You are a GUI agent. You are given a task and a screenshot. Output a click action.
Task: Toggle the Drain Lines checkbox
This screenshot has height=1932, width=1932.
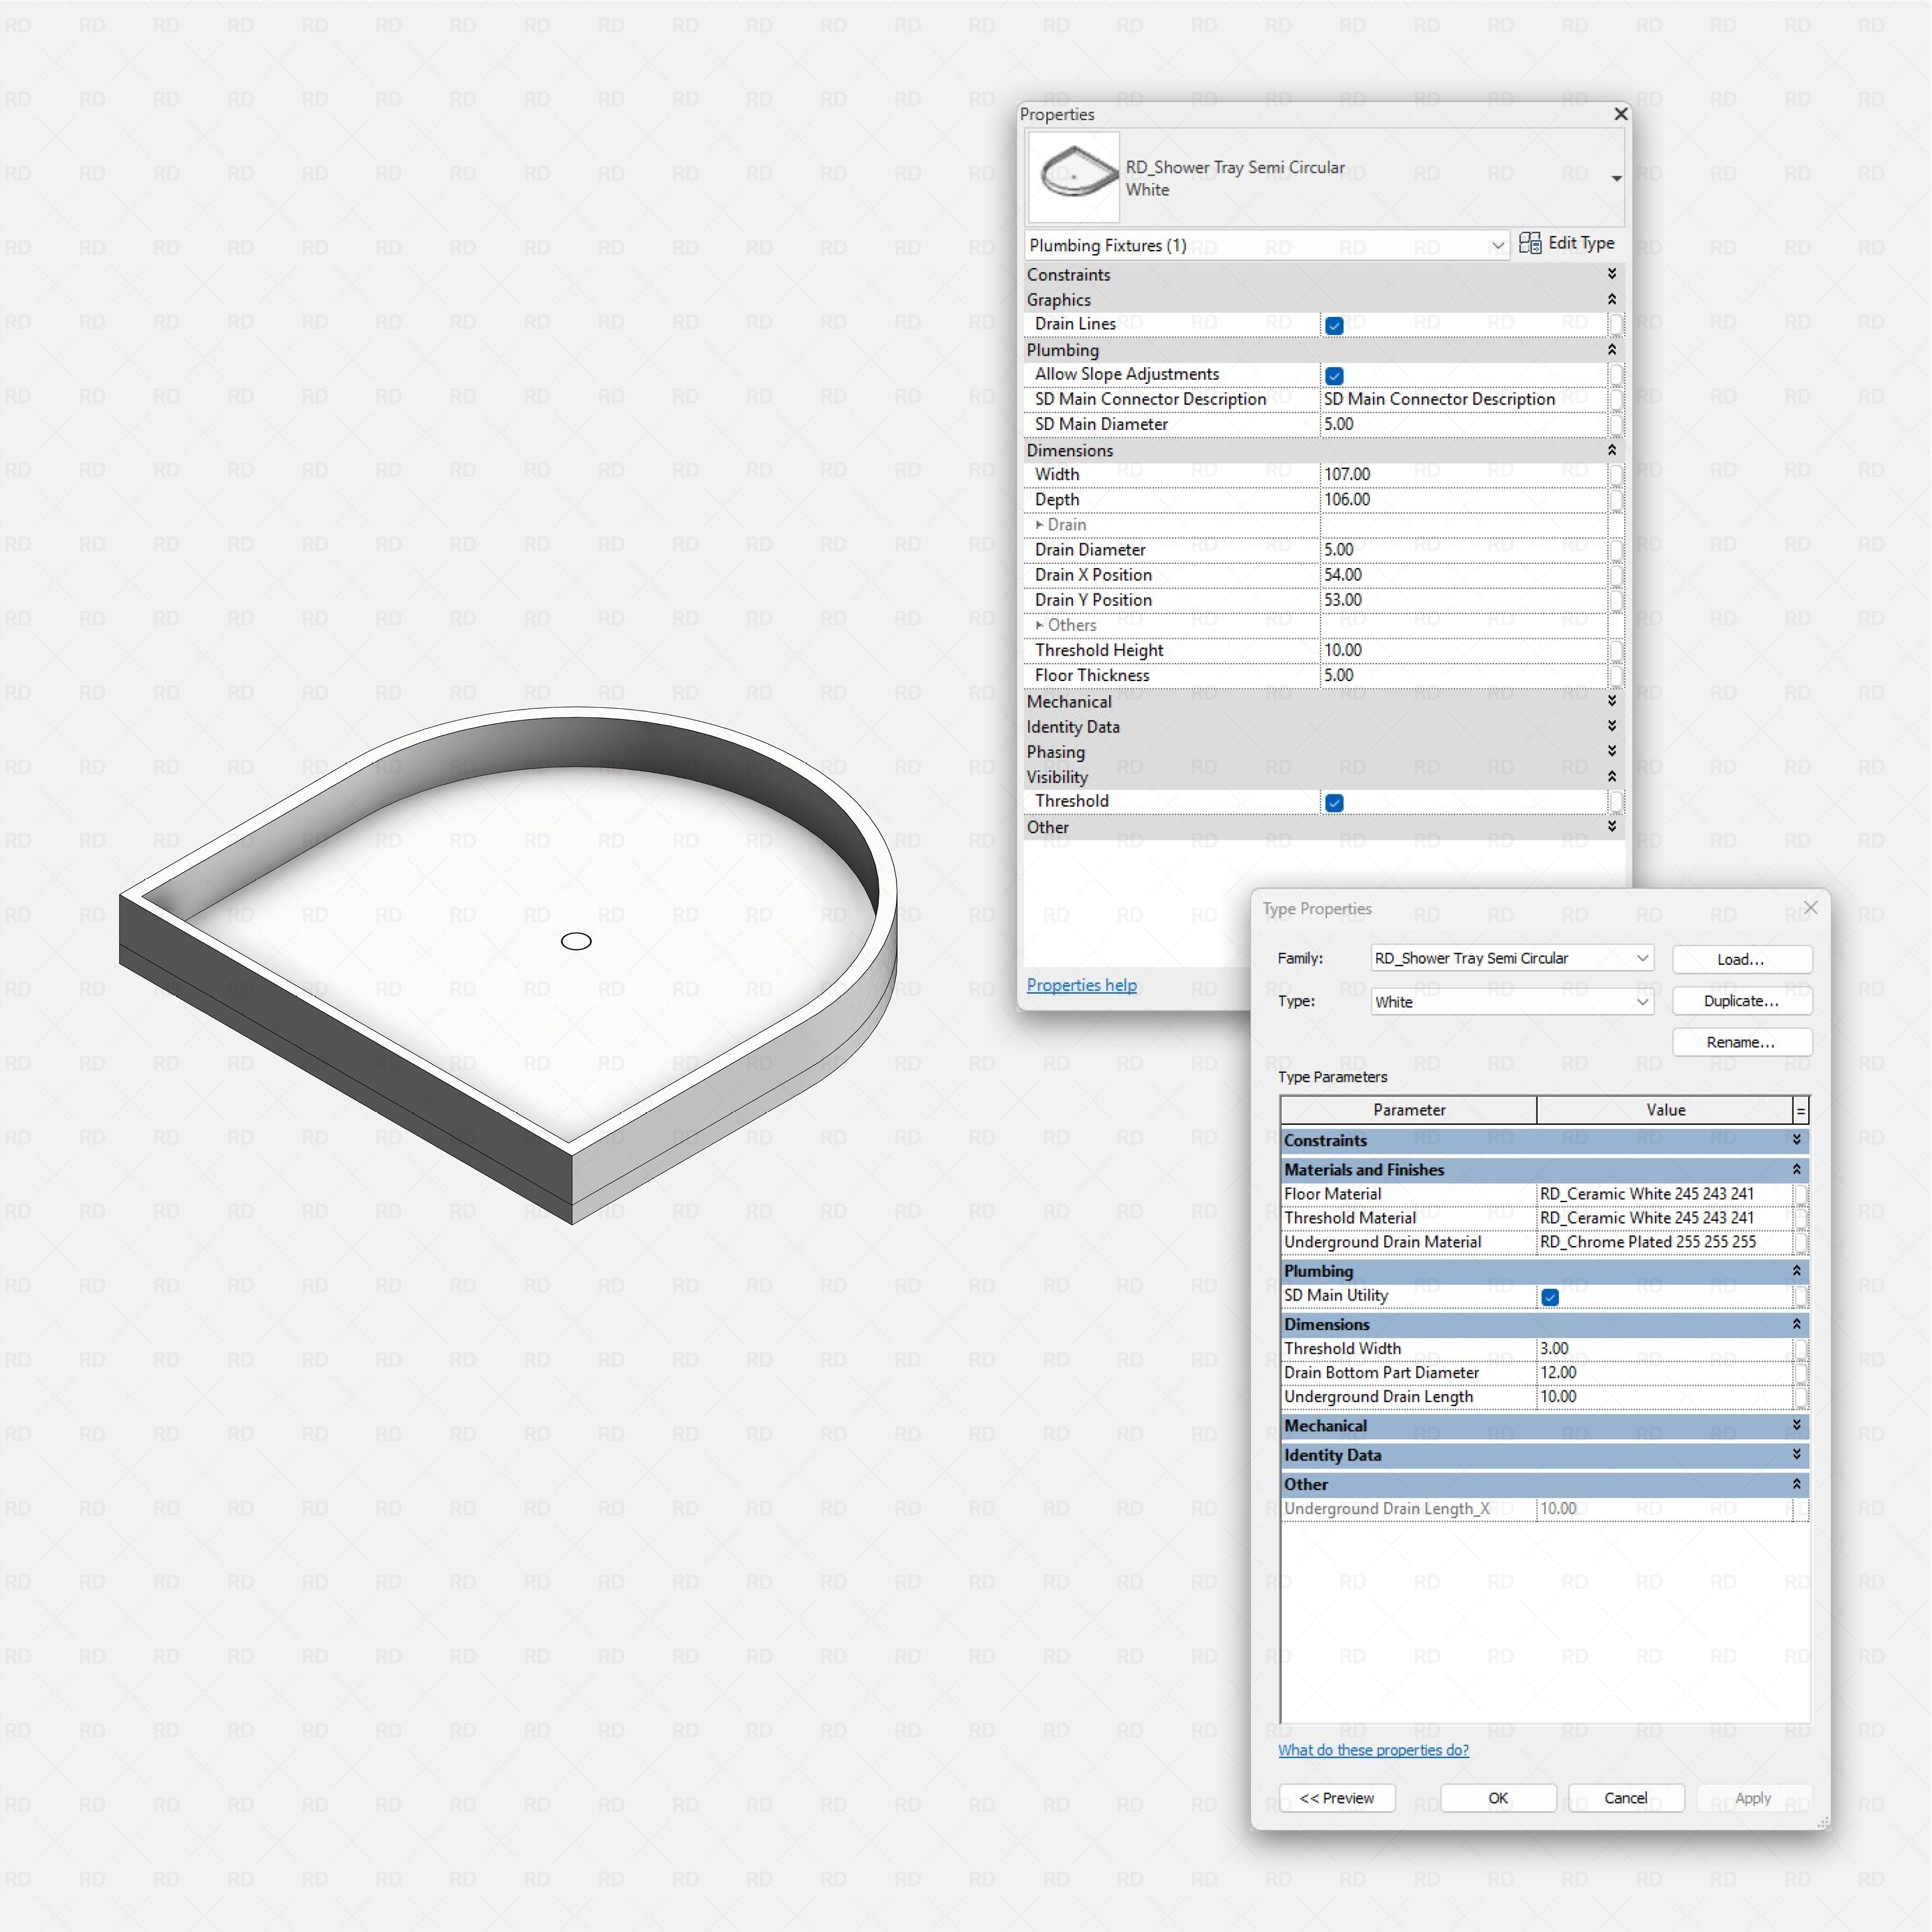[x=1334, y=325]
